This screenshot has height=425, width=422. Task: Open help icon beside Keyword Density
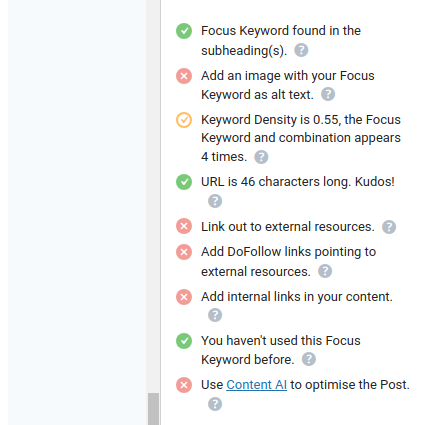coord(261,157)
